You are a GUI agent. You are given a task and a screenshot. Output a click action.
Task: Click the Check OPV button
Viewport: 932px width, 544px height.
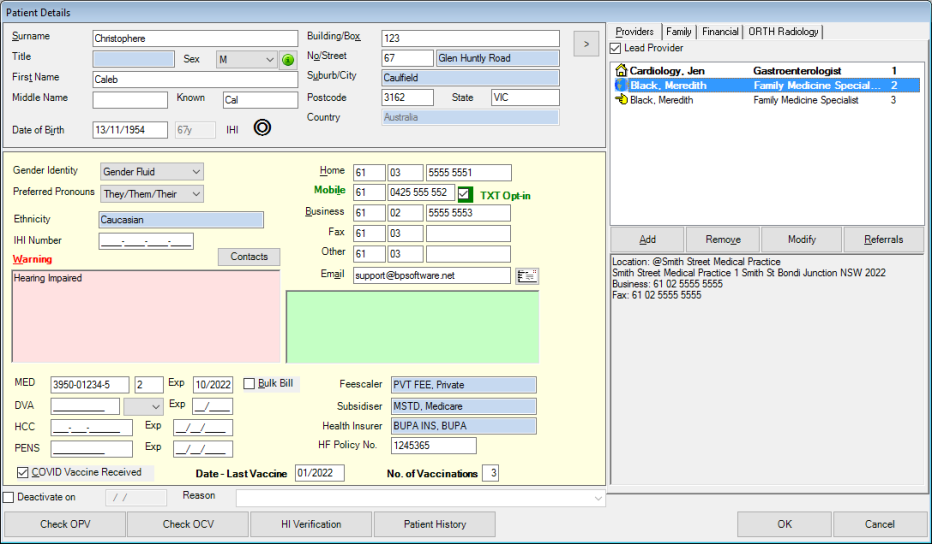click(65, 524)
